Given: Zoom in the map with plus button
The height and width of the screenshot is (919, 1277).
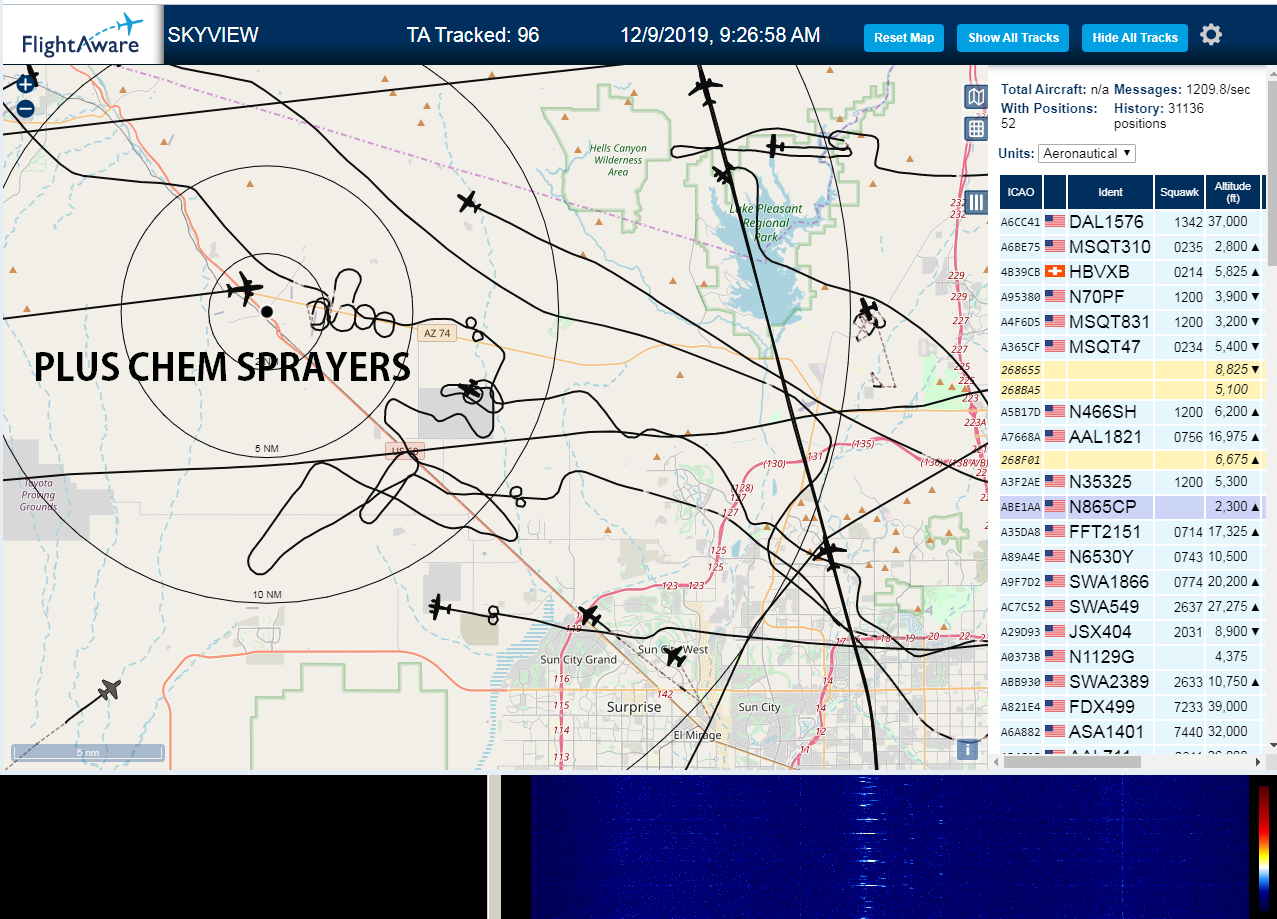Looking at the screenshot, I should [26, 85].
